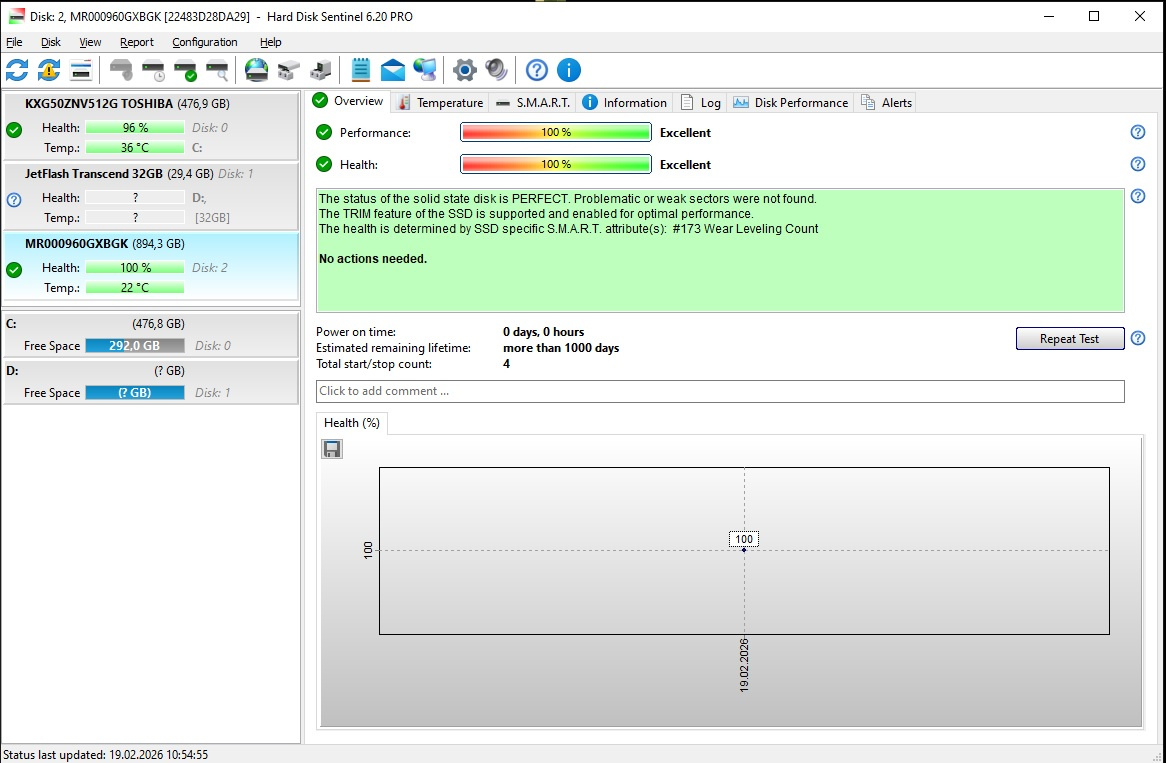Open the Report menu
The height and width of the screenshot is (763, 1166).
(137, 42)
